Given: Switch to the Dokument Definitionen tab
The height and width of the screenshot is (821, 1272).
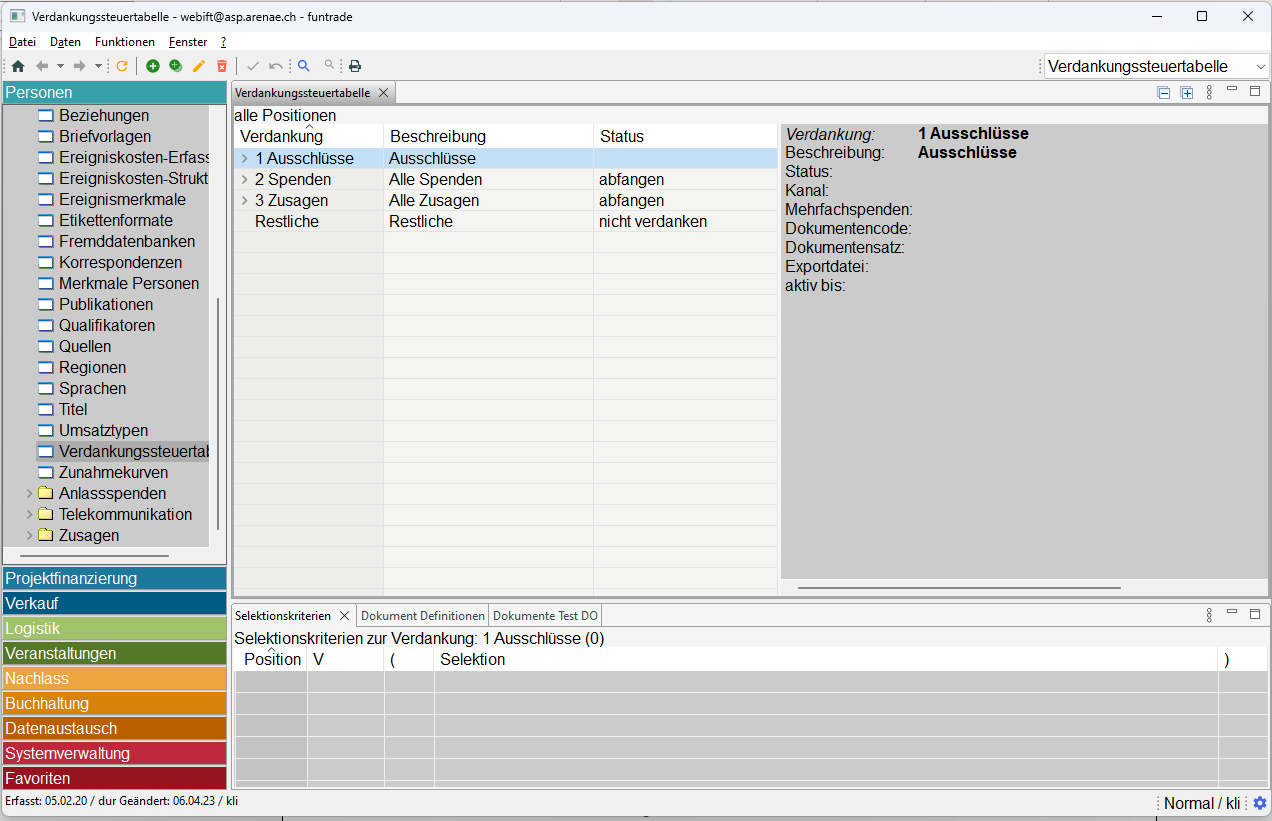Looking at the screenshot, I should point(422,616).
